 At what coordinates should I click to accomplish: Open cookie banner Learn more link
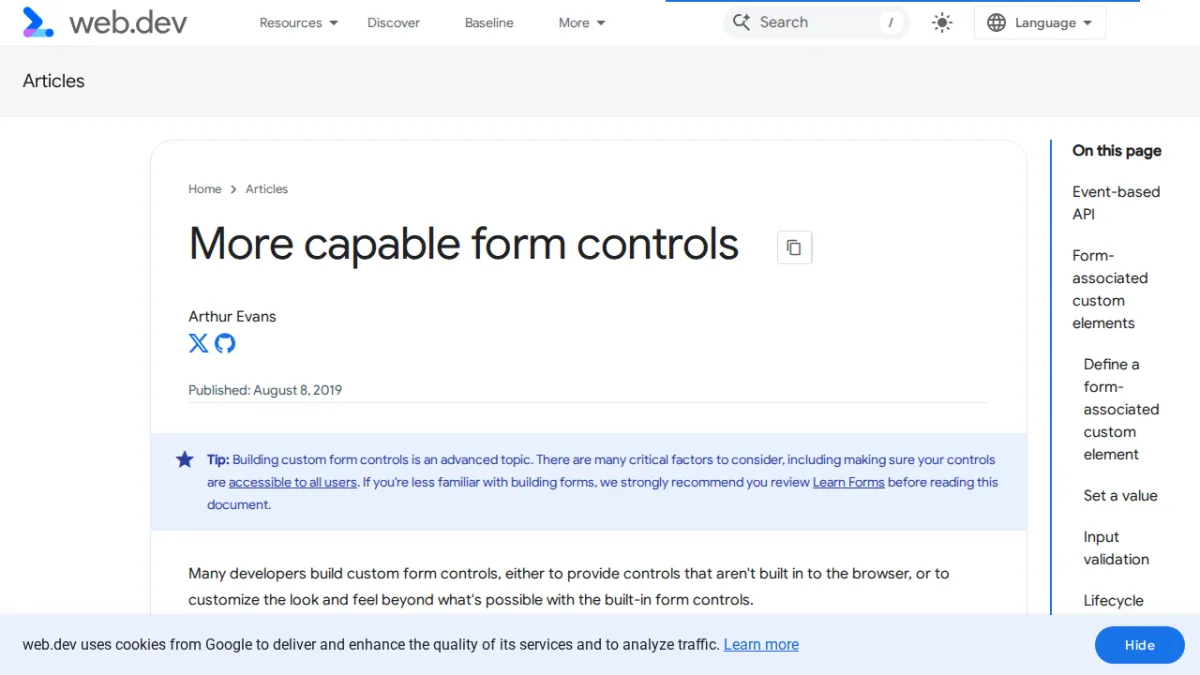761,645
